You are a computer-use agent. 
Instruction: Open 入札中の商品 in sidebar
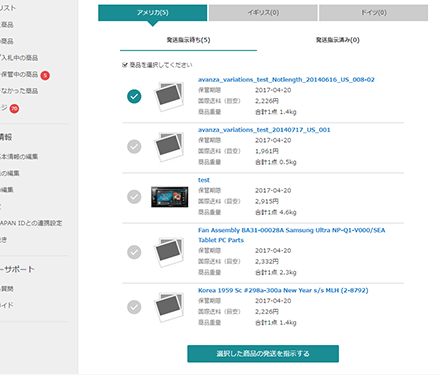click(x=19, y=58)
